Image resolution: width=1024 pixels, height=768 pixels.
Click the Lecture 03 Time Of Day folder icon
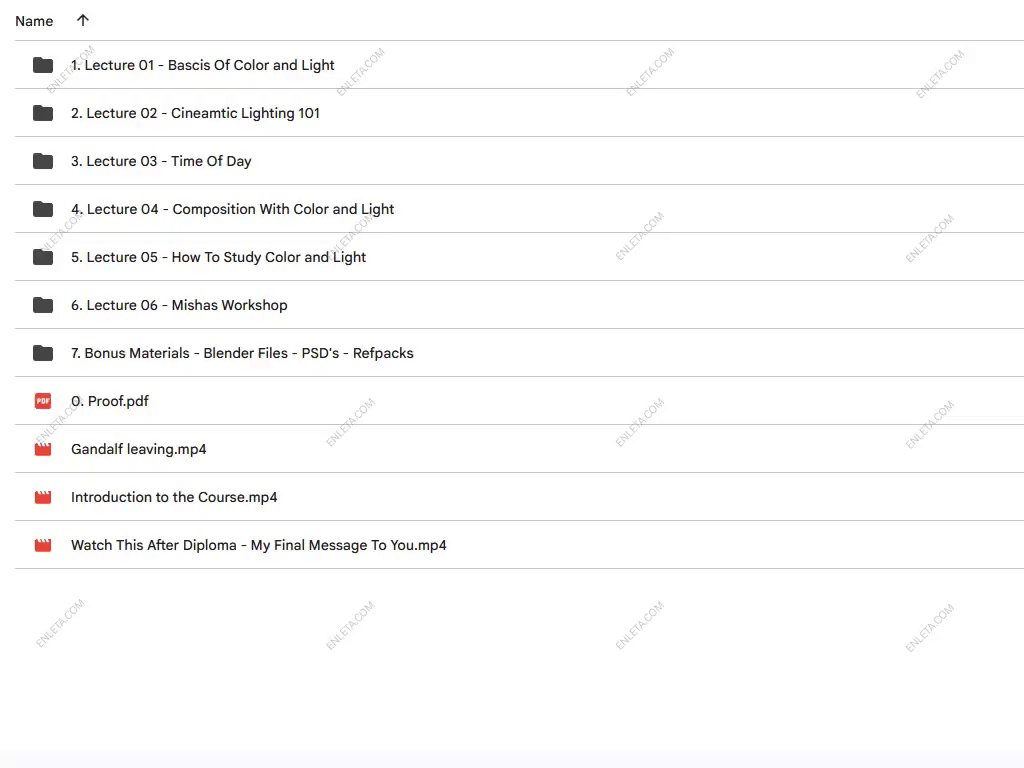(x=43, y=161)
